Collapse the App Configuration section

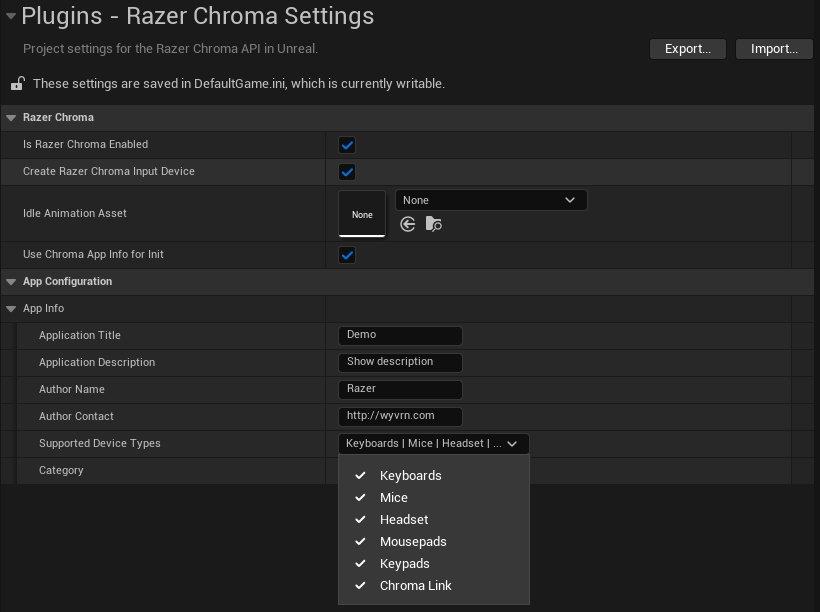tap(11, 282)
